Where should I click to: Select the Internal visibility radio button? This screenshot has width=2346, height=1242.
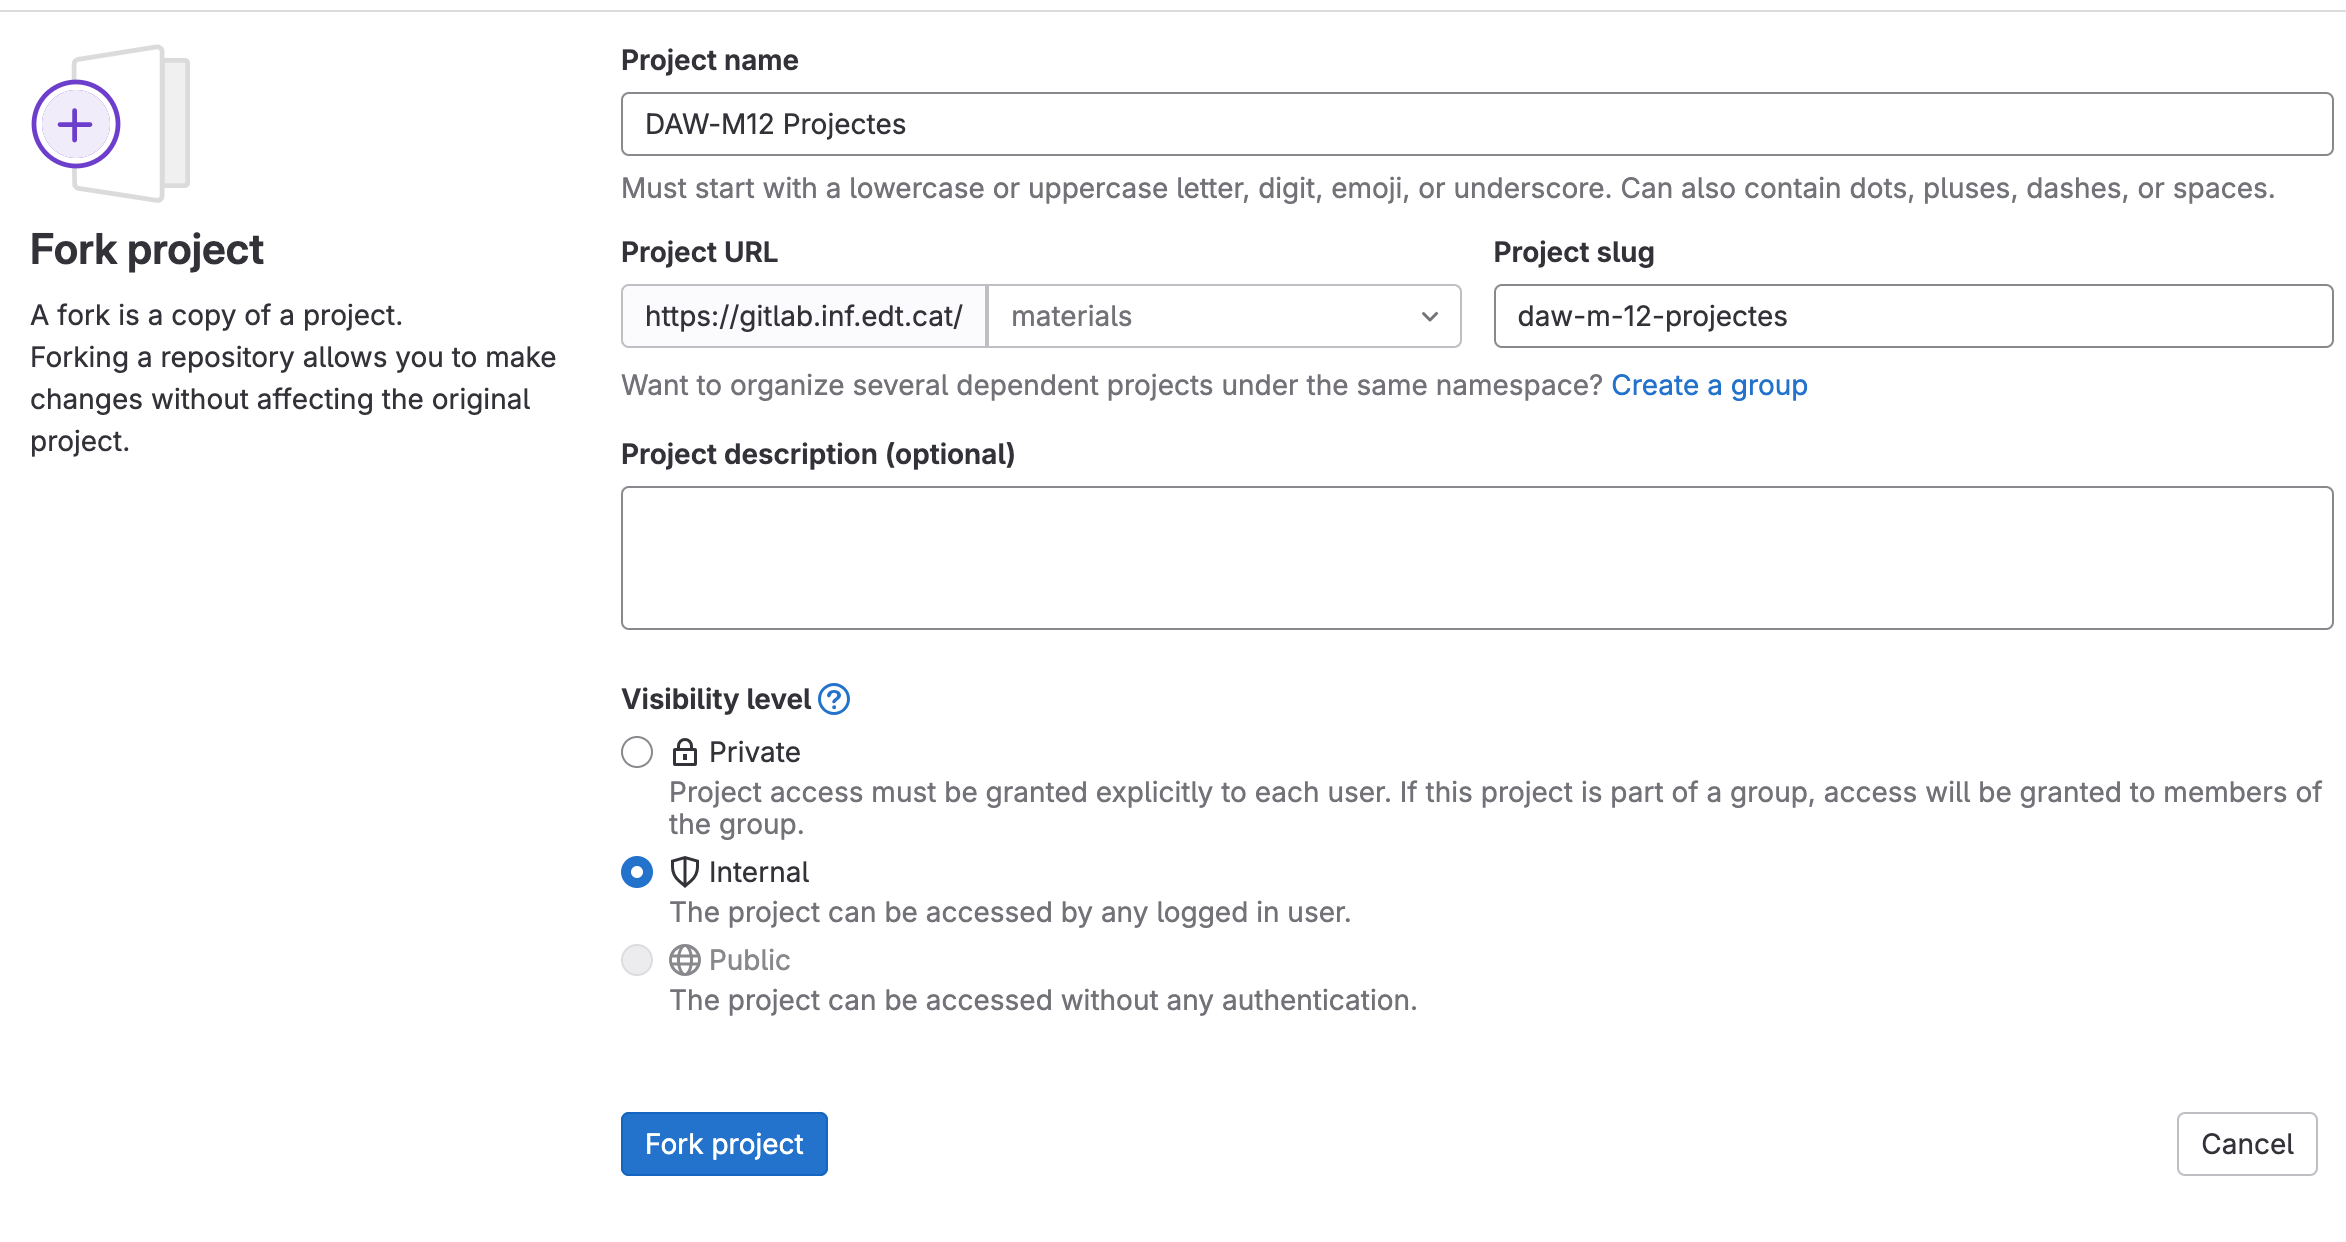pyautogui.click(x=636, y=872)
